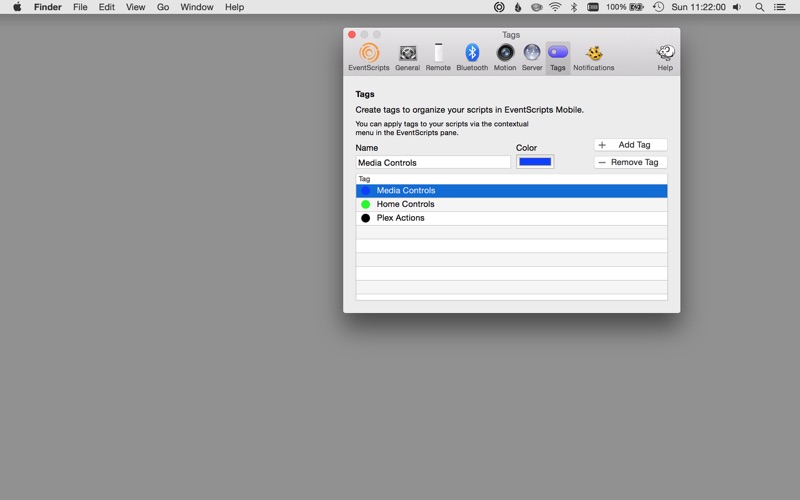Click the EventScripts spiral menu bar icon
The width and height of the screenshot is (800, 500).
click(499, 7)
